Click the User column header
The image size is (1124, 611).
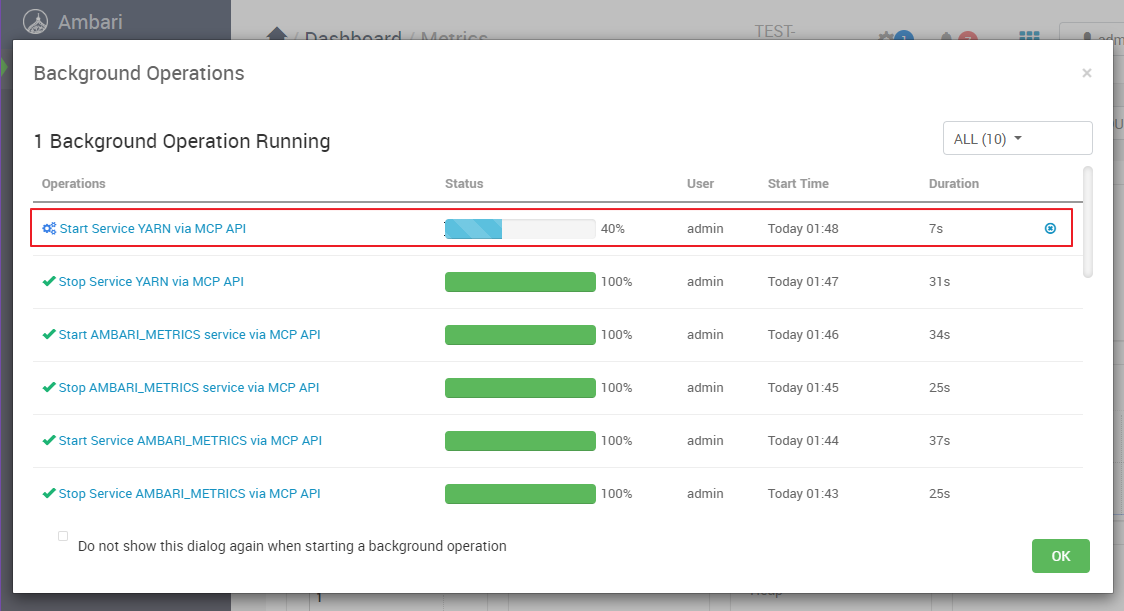[x=700, y=184]
